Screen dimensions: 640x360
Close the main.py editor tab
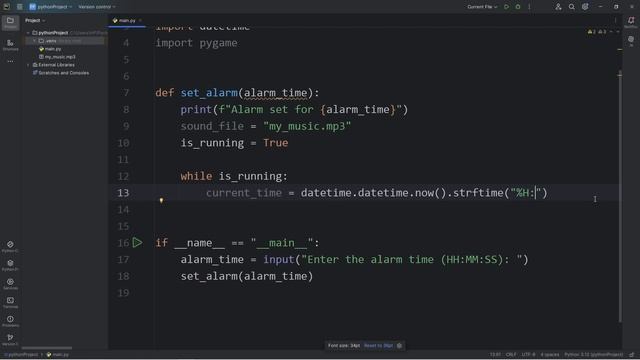coord(140,20)
